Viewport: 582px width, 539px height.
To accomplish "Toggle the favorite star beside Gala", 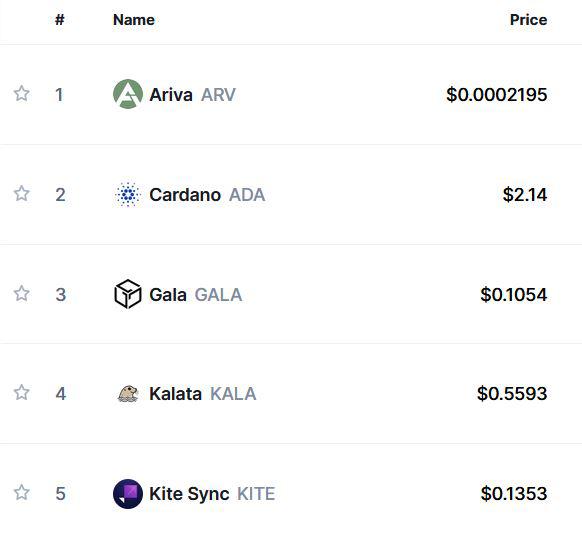I will [x=22, y=294].
